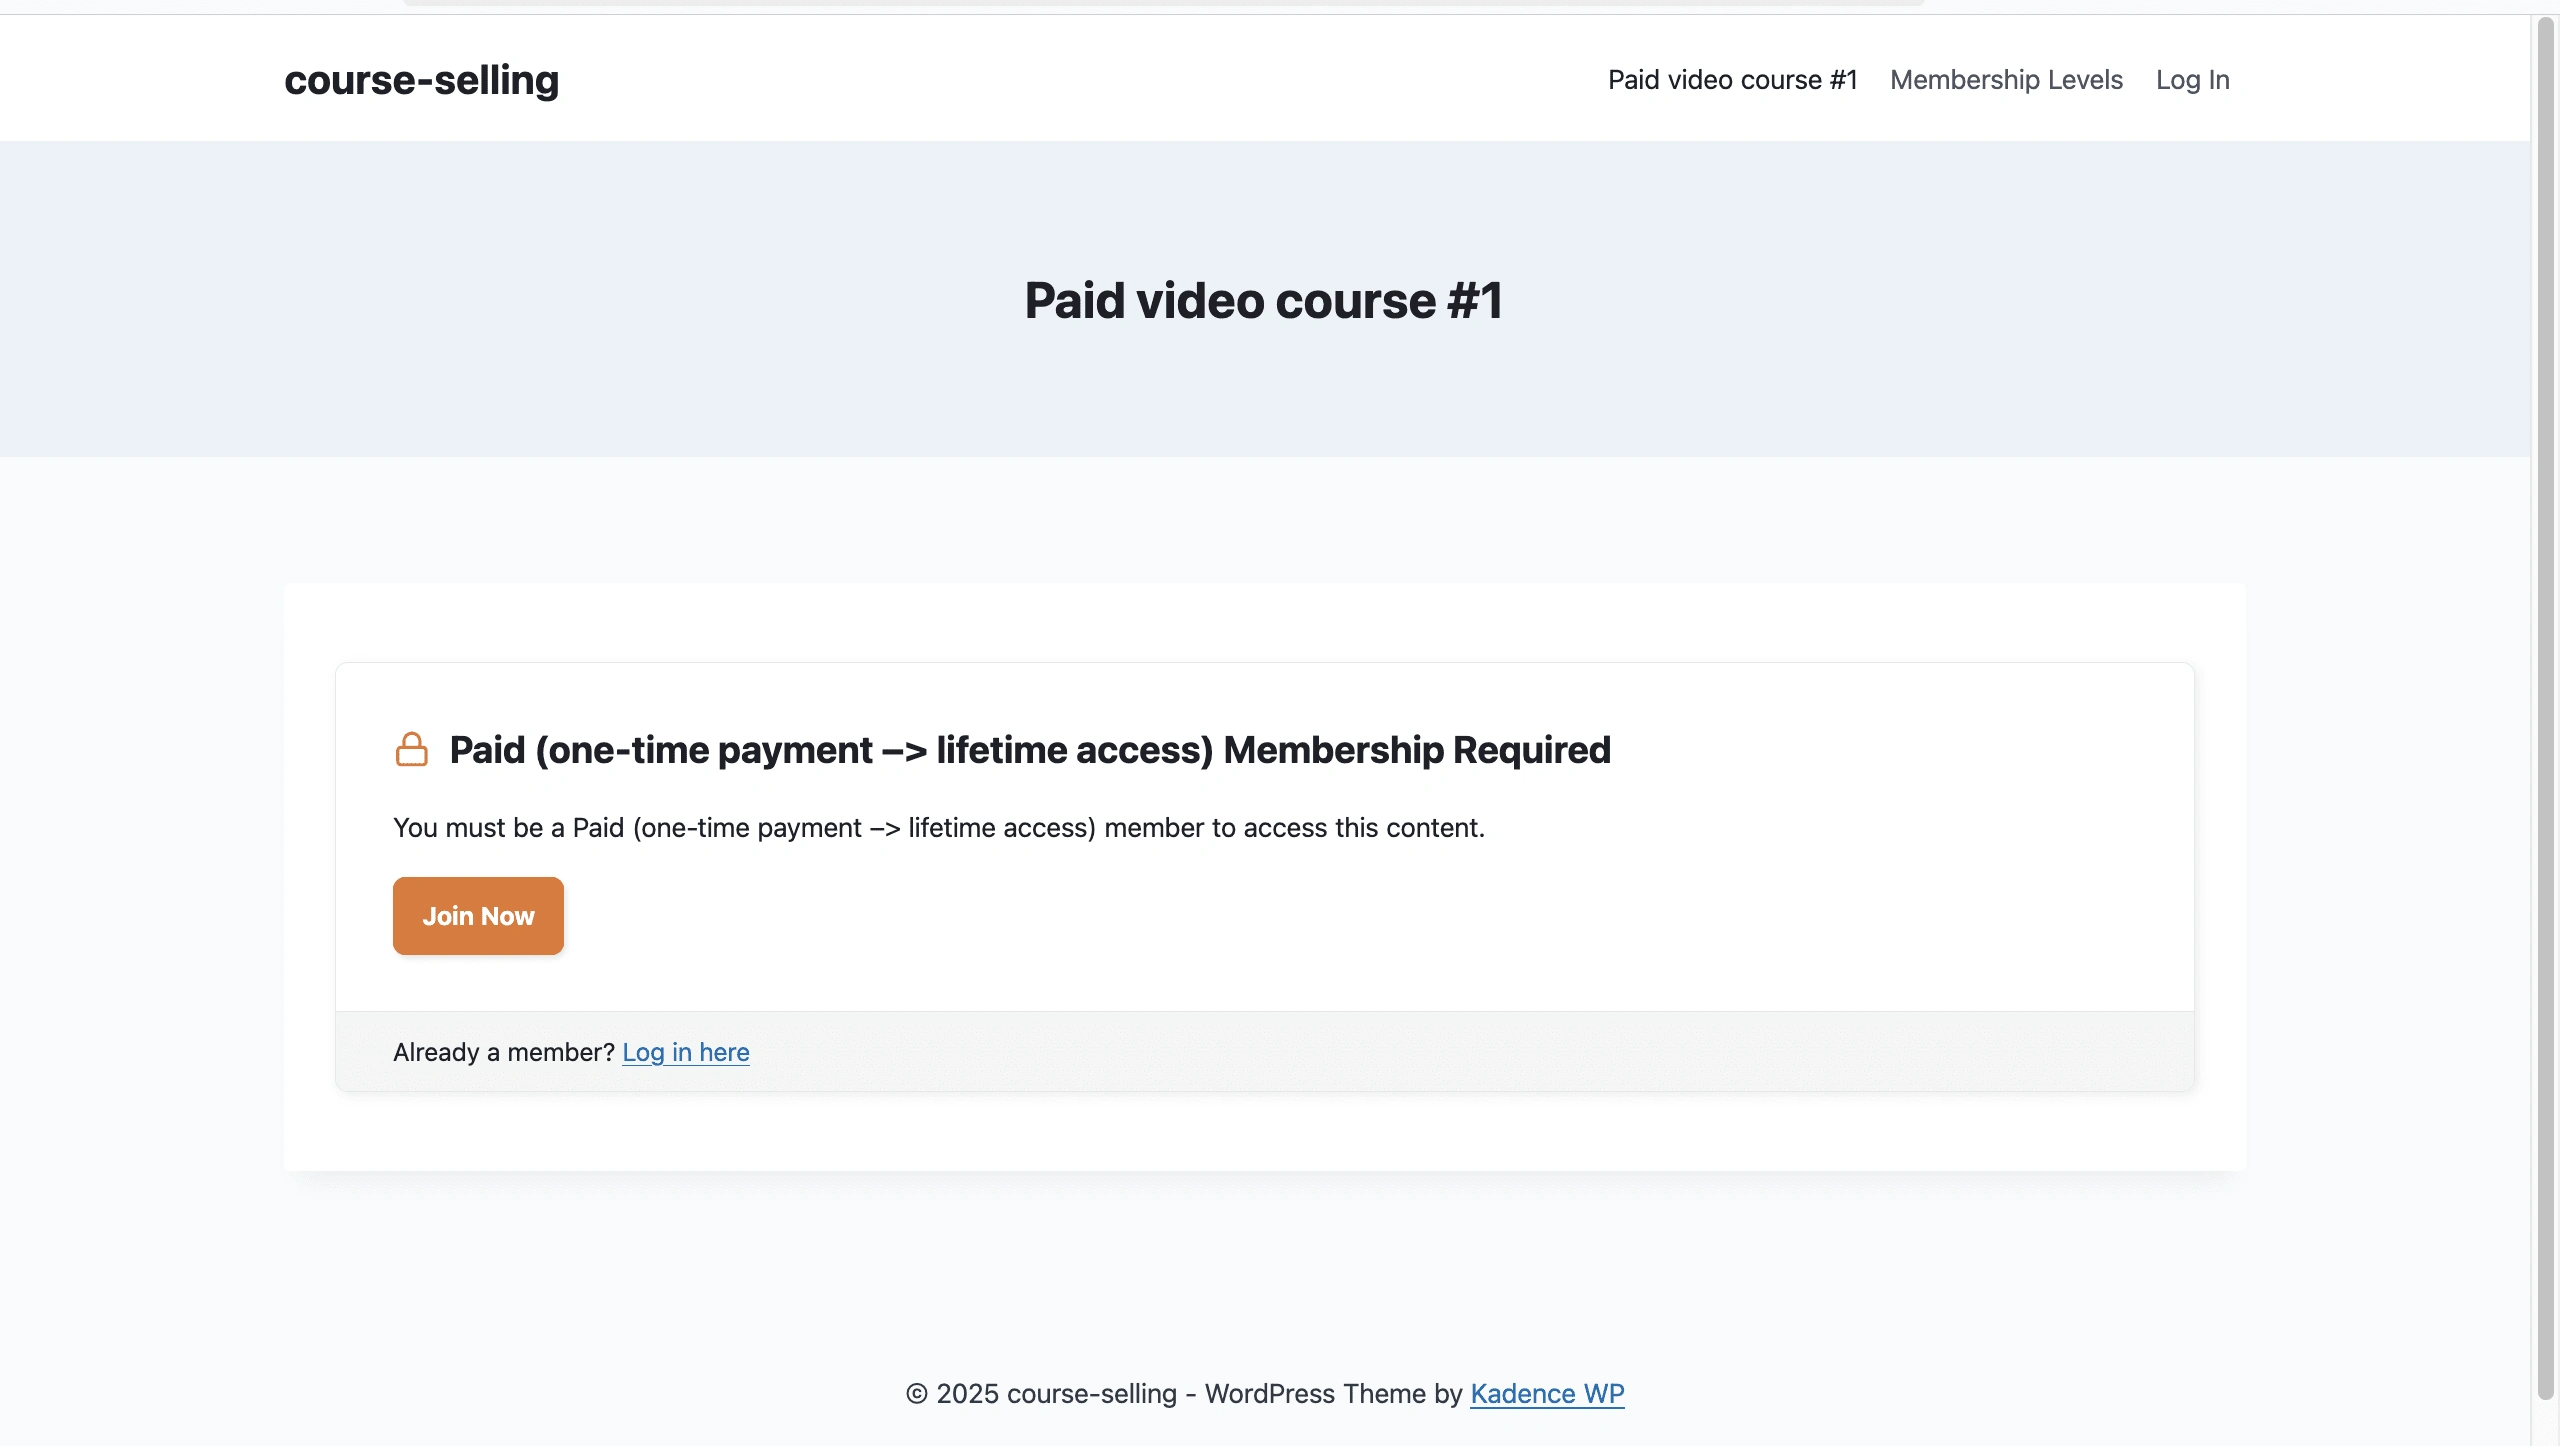The width and height of the screenshot is (2560, 1446).
Task: Click the 'You must be a Paid' paragraph
Action: coord(938,828)
